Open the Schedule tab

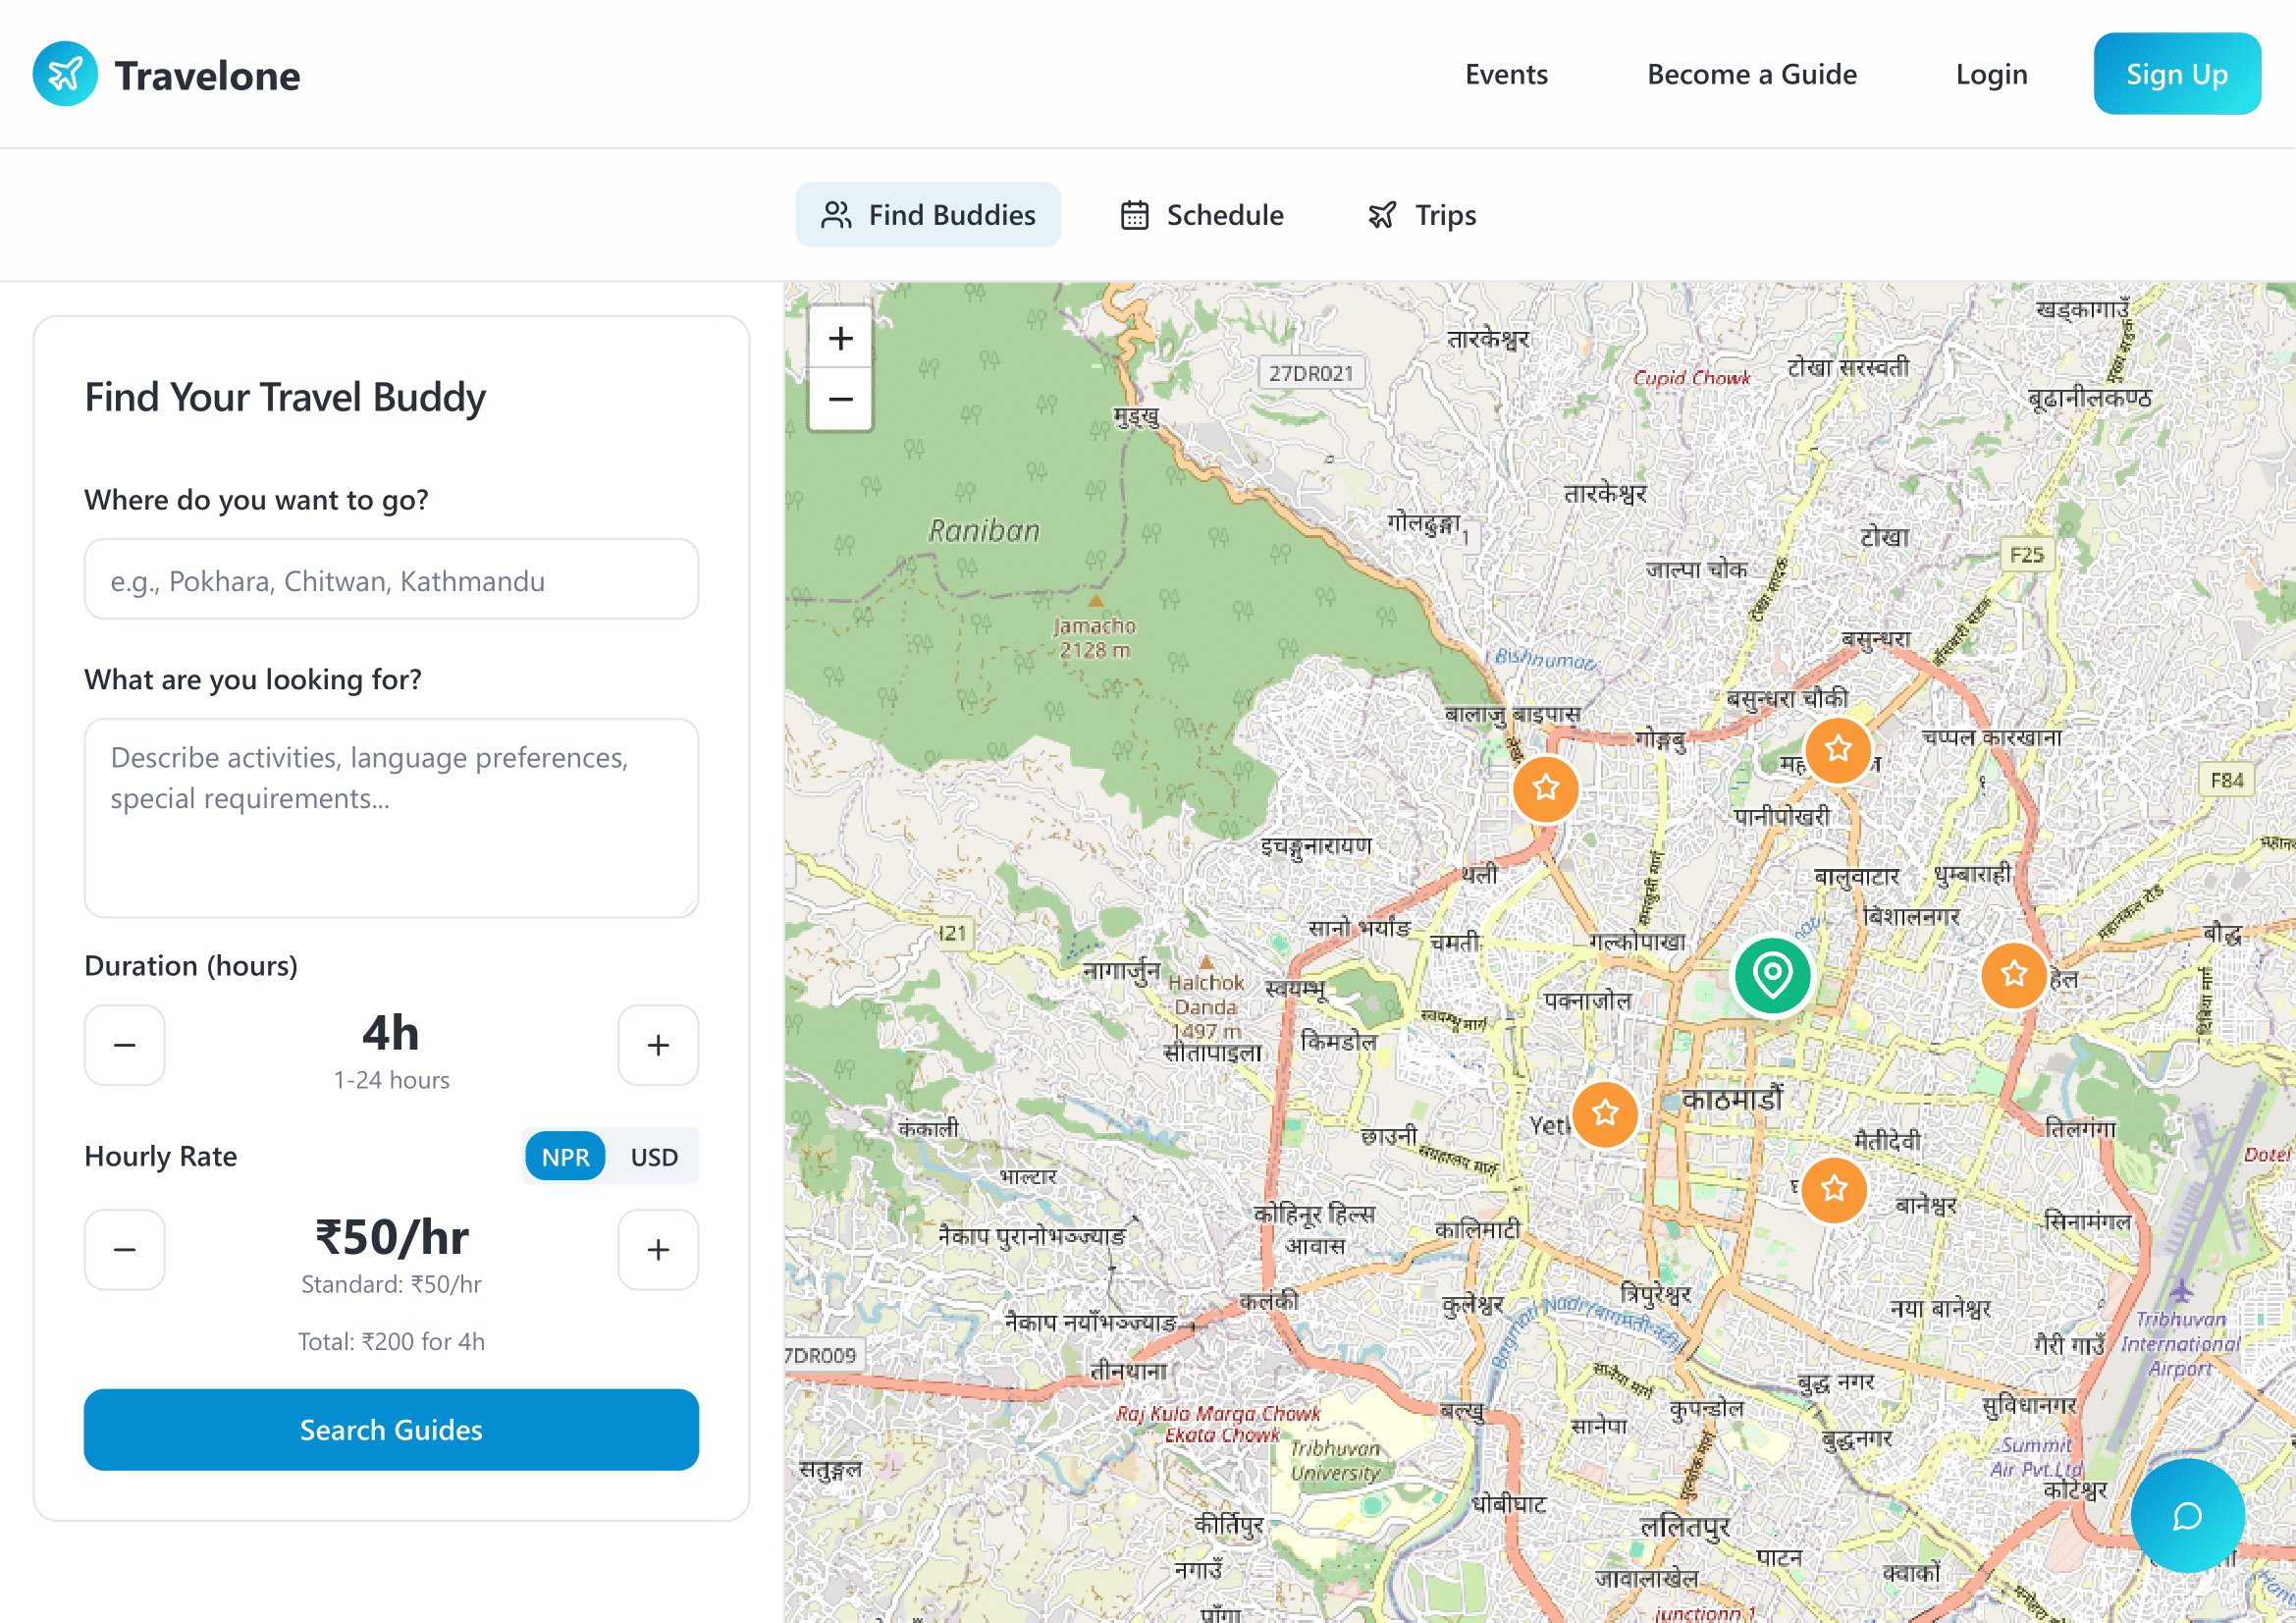1202,215
